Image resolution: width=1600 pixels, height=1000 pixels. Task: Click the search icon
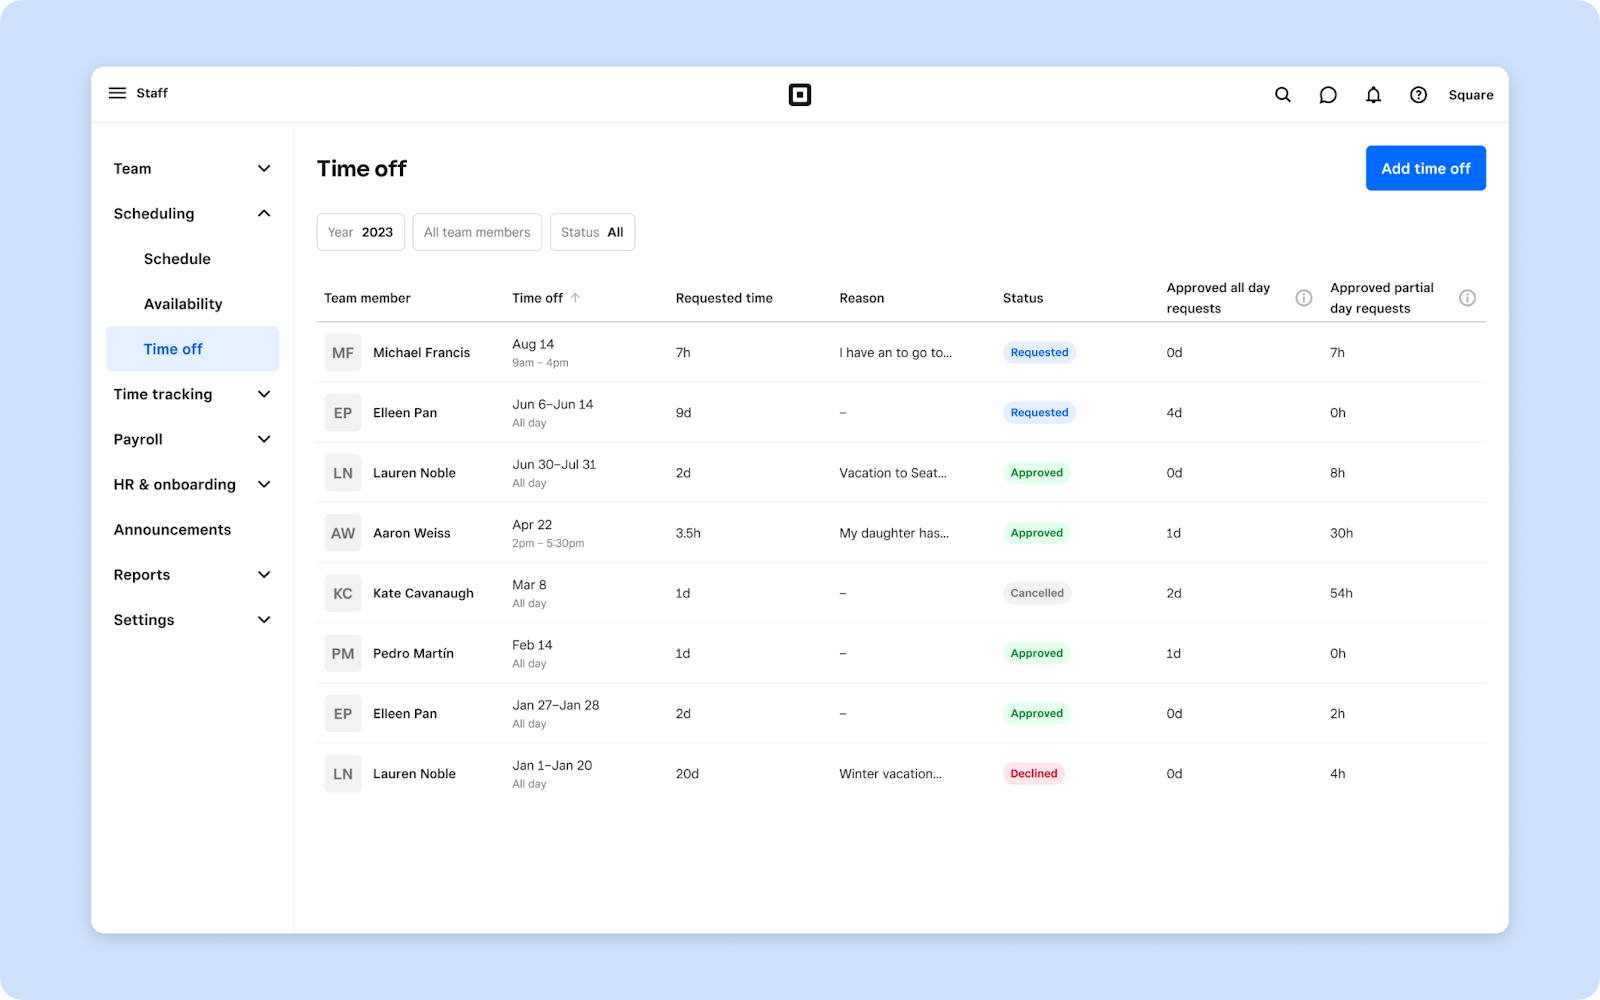1282,94
